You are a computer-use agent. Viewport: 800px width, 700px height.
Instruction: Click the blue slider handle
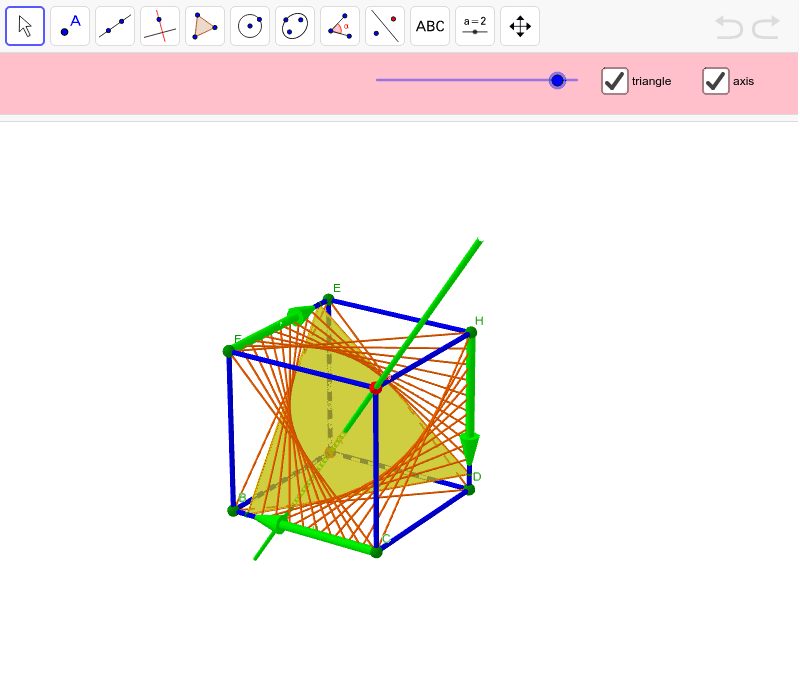pyautogui.click(x=557, y=81)
